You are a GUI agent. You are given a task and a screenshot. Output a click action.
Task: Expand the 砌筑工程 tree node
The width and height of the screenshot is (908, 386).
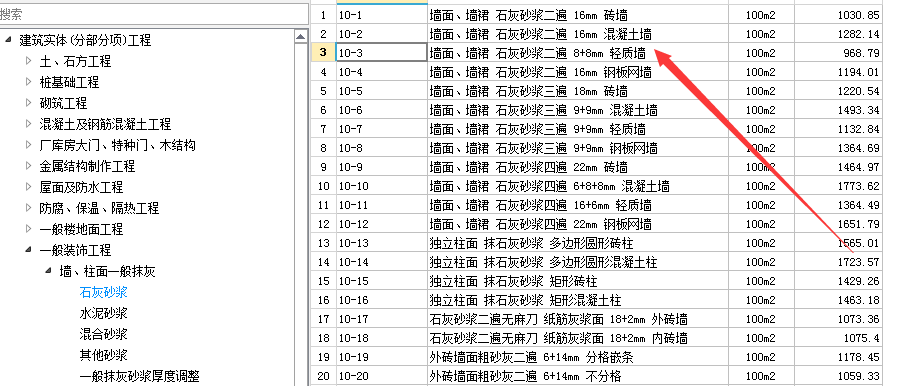click(28, 102)
